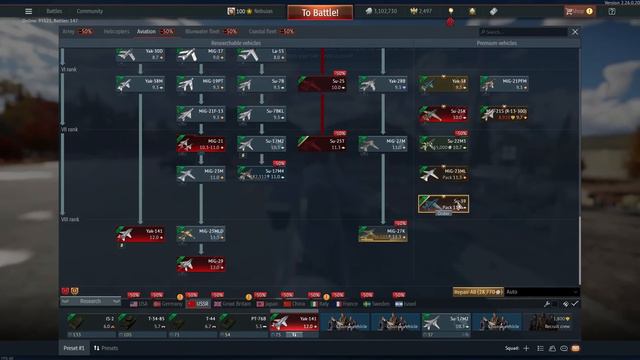Open the light bulb notification icon
This screenshot has height=360, width=640.
[x=451, y=11]
